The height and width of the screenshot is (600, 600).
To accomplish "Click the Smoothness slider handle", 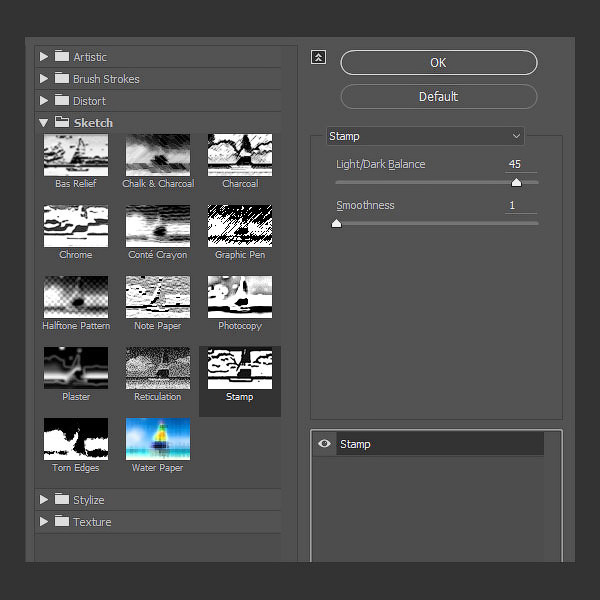I will tap(336, 223).
